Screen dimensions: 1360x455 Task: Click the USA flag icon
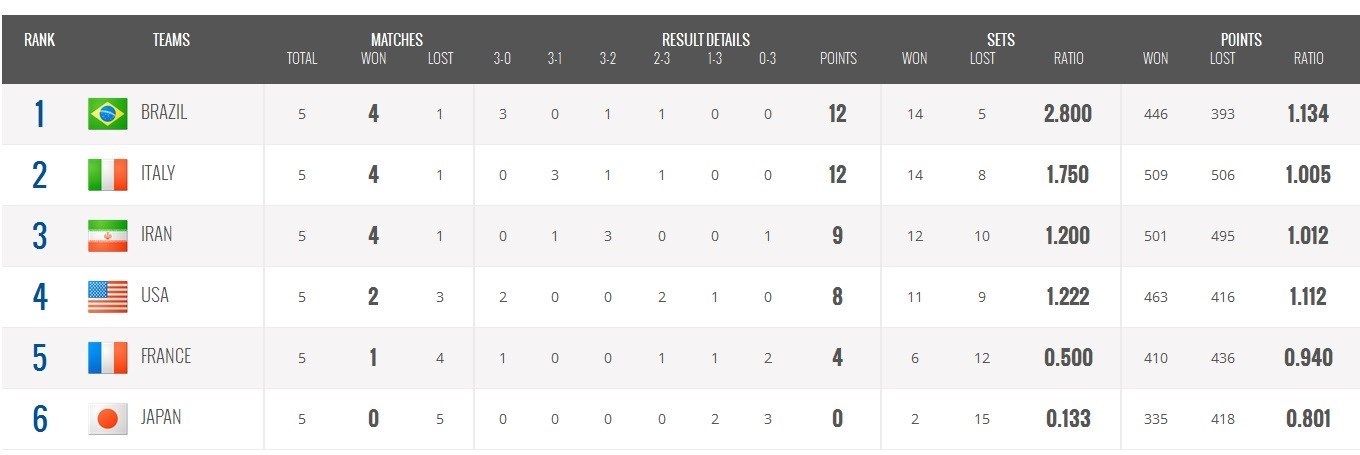pyautogui.click(x=107, y=297)
